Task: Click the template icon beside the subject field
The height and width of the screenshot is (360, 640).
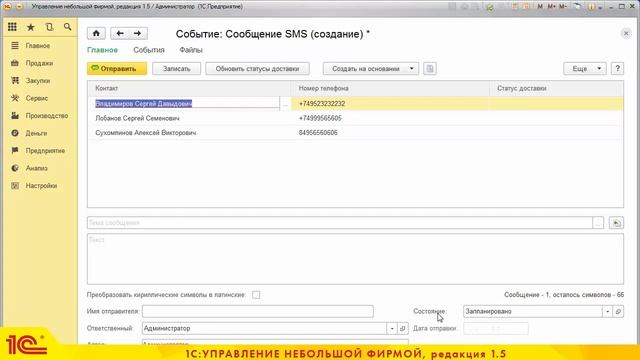Action: click(x=616, y=223)
